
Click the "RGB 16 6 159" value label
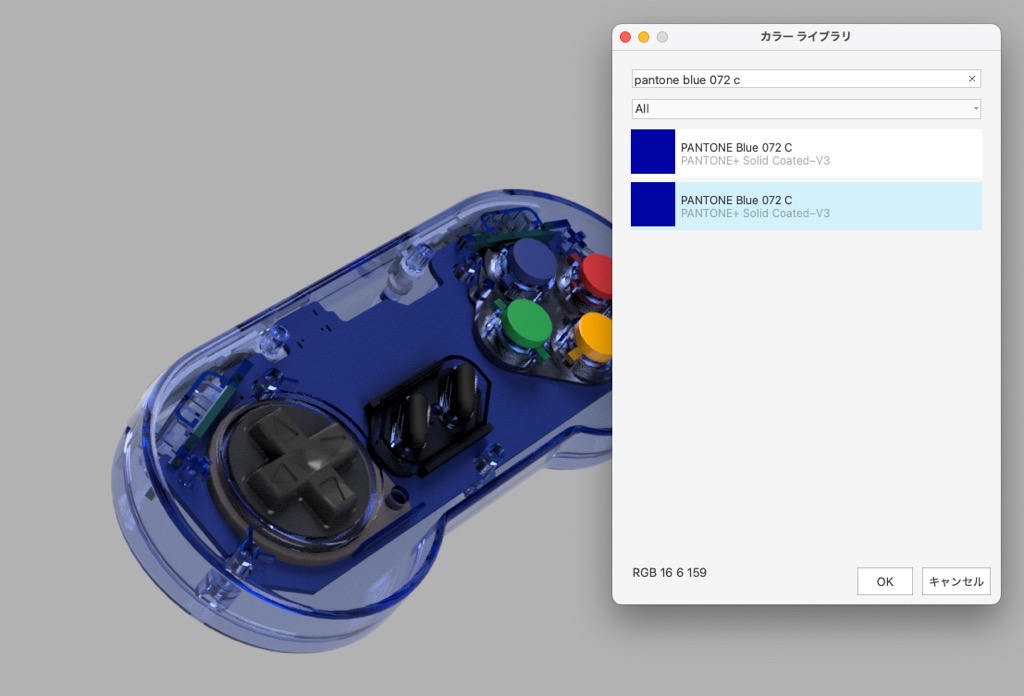668,574
